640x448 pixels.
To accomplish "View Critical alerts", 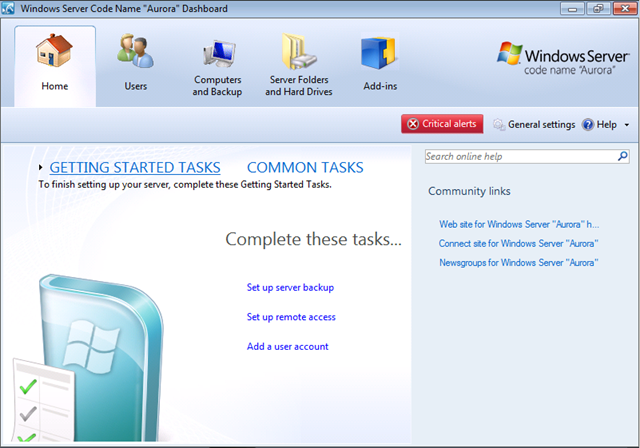I will coord(442,124).
